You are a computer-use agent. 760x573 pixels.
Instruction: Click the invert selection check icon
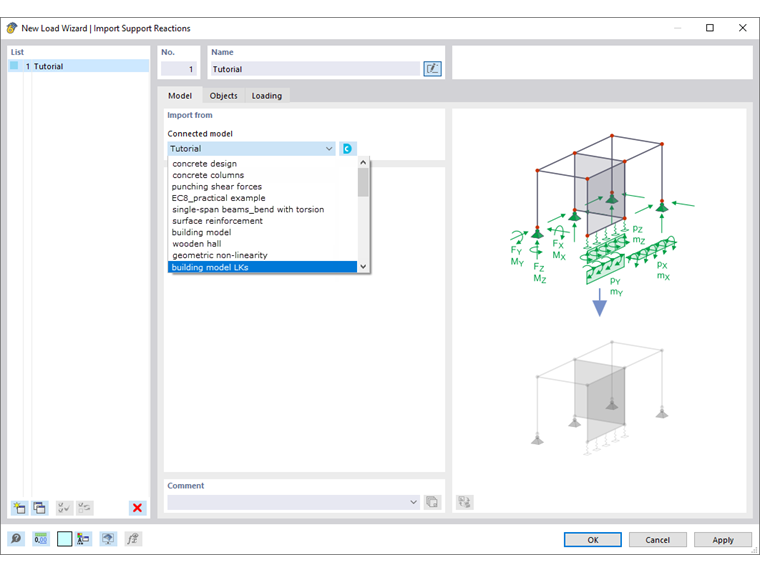84,508
